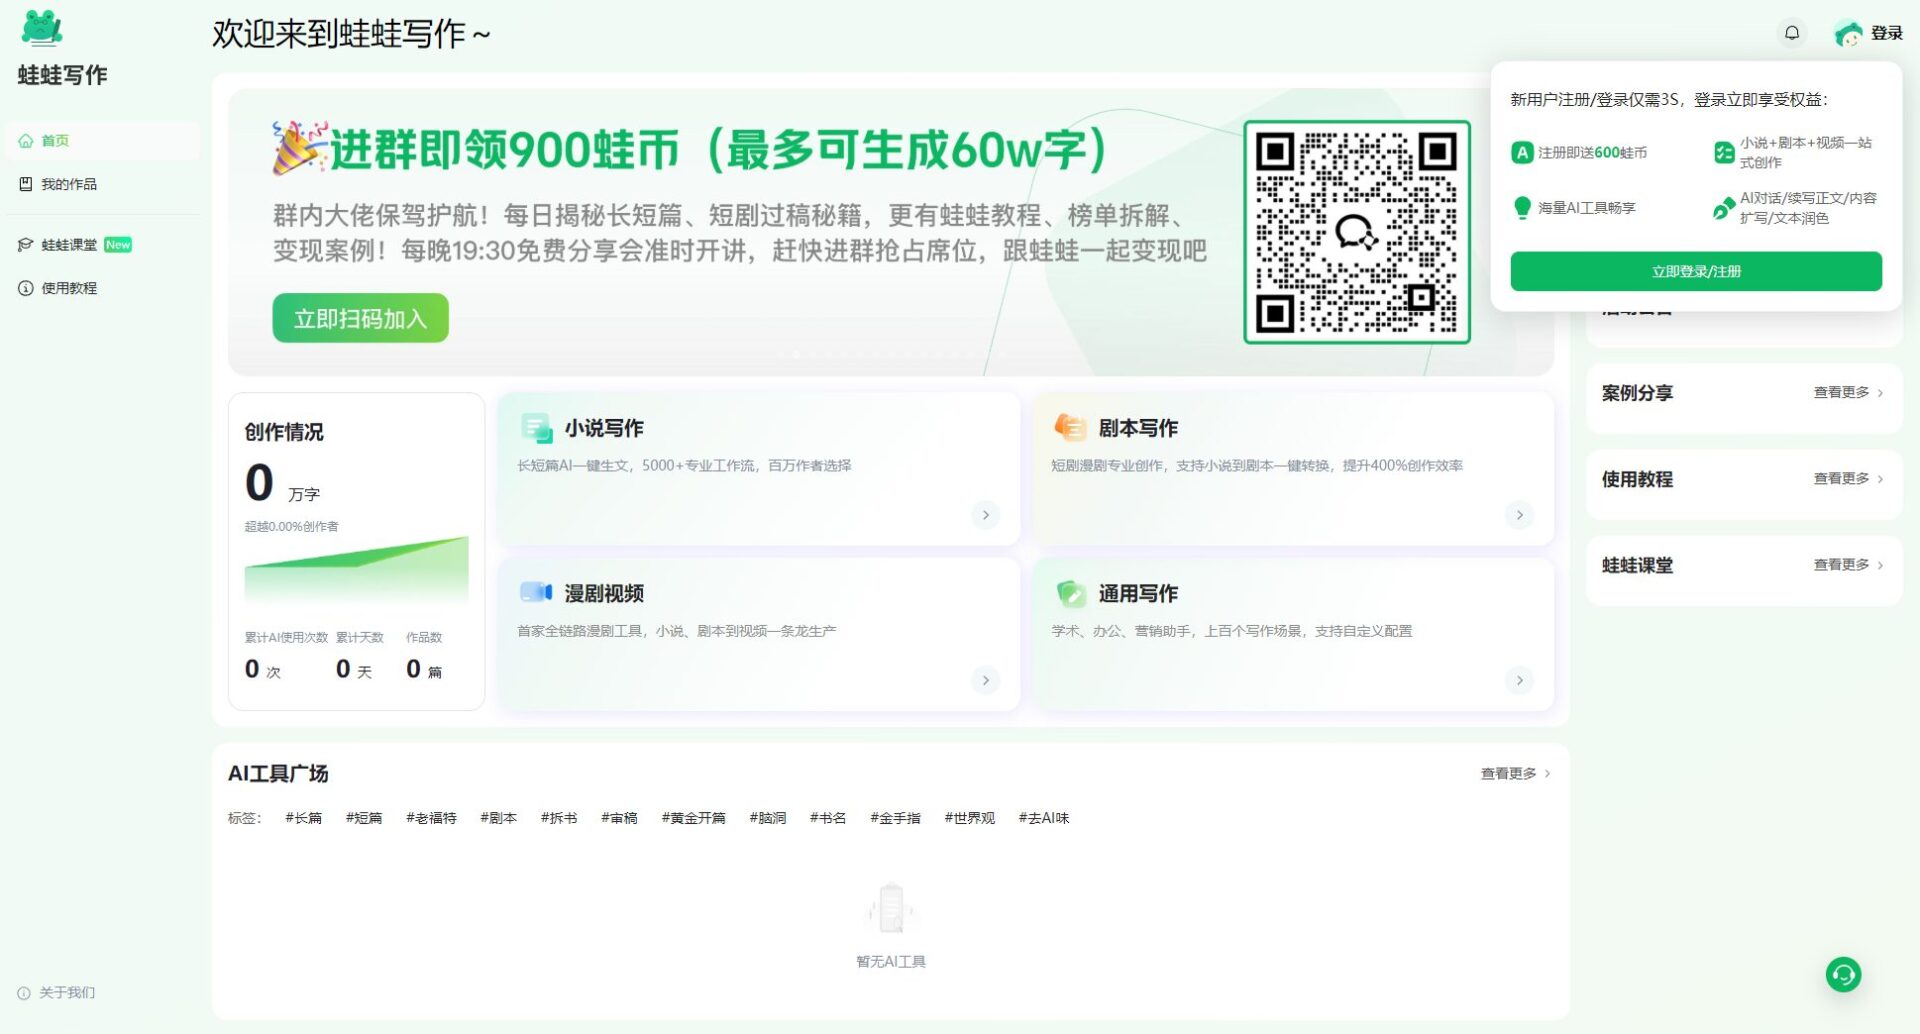Click the 通用写作 green icon
Viewport: 1920px width, 1034px height.
point(1070,593)
